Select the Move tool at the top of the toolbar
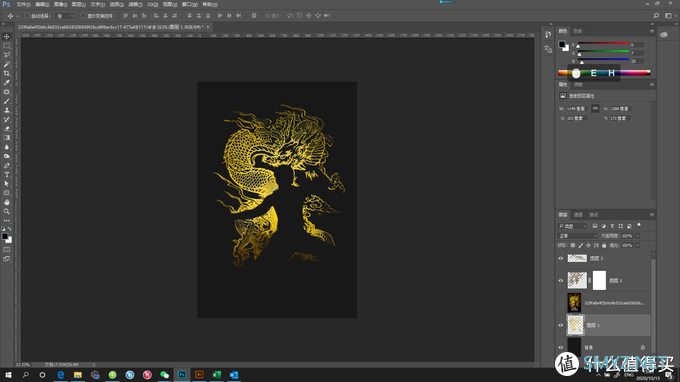This screenshot has width=680, height=382. 7,36
